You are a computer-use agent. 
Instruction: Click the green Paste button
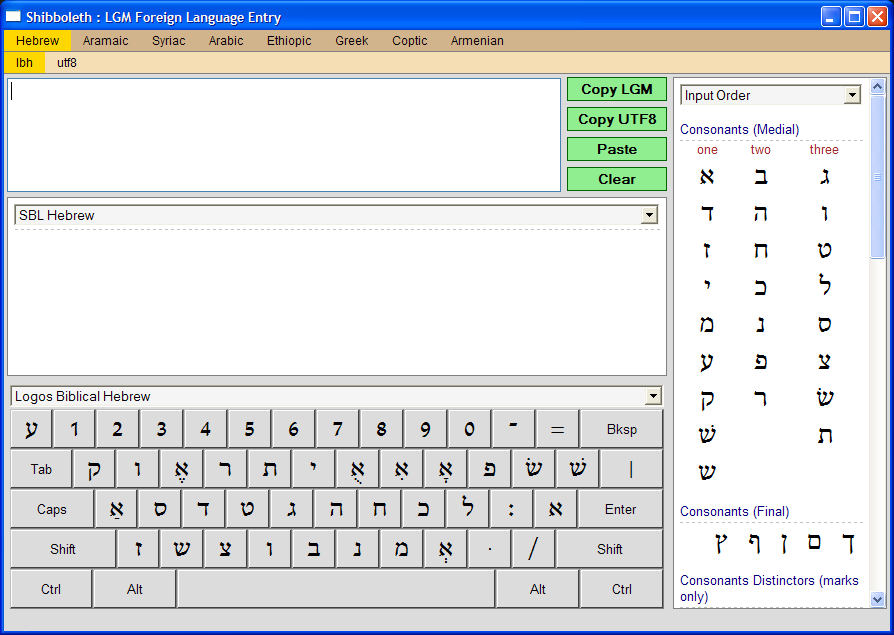click(617, 149)
